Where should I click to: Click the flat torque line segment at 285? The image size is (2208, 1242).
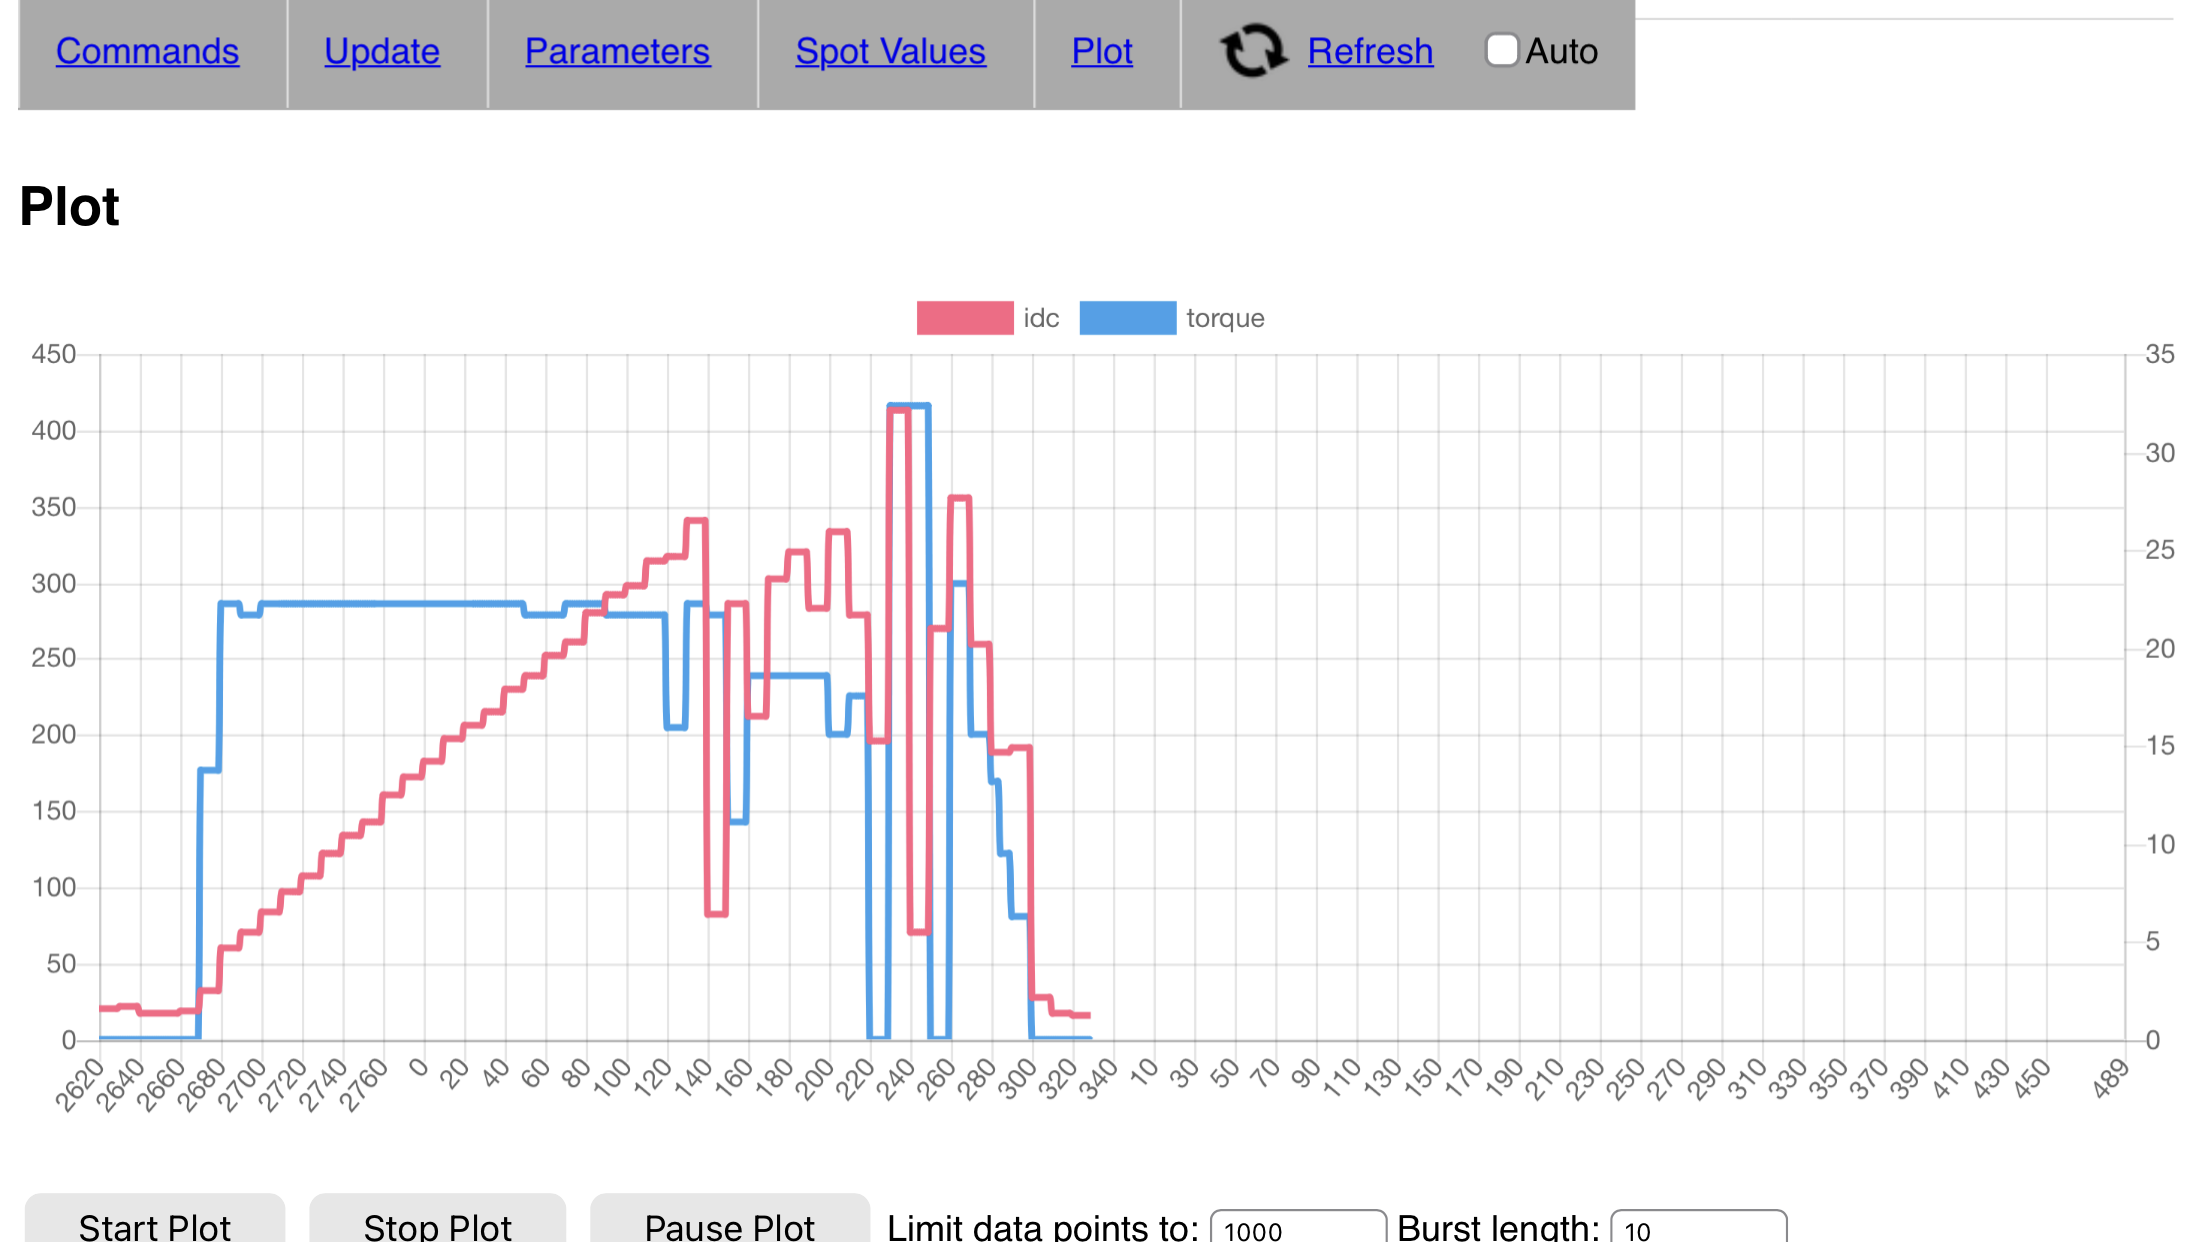tap(390, 603)
